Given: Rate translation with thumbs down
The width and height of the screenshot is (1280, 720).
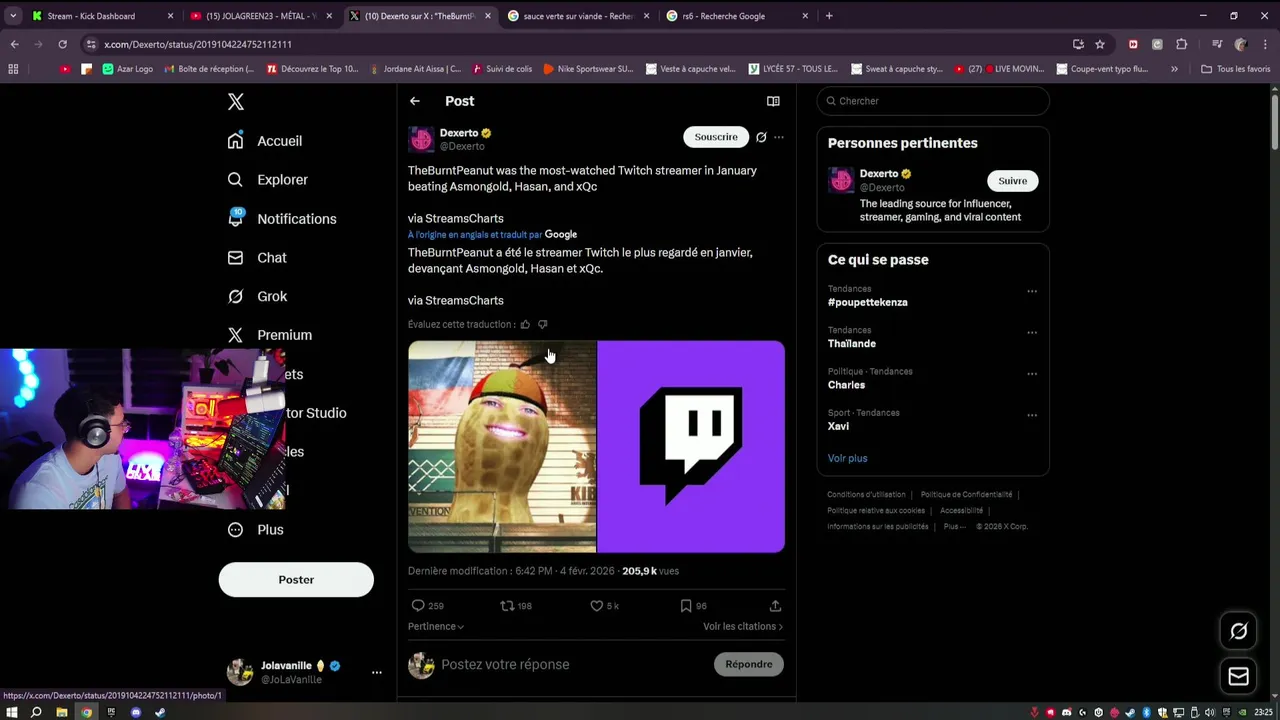Looking at the screenshot, I should click(543, 324).
